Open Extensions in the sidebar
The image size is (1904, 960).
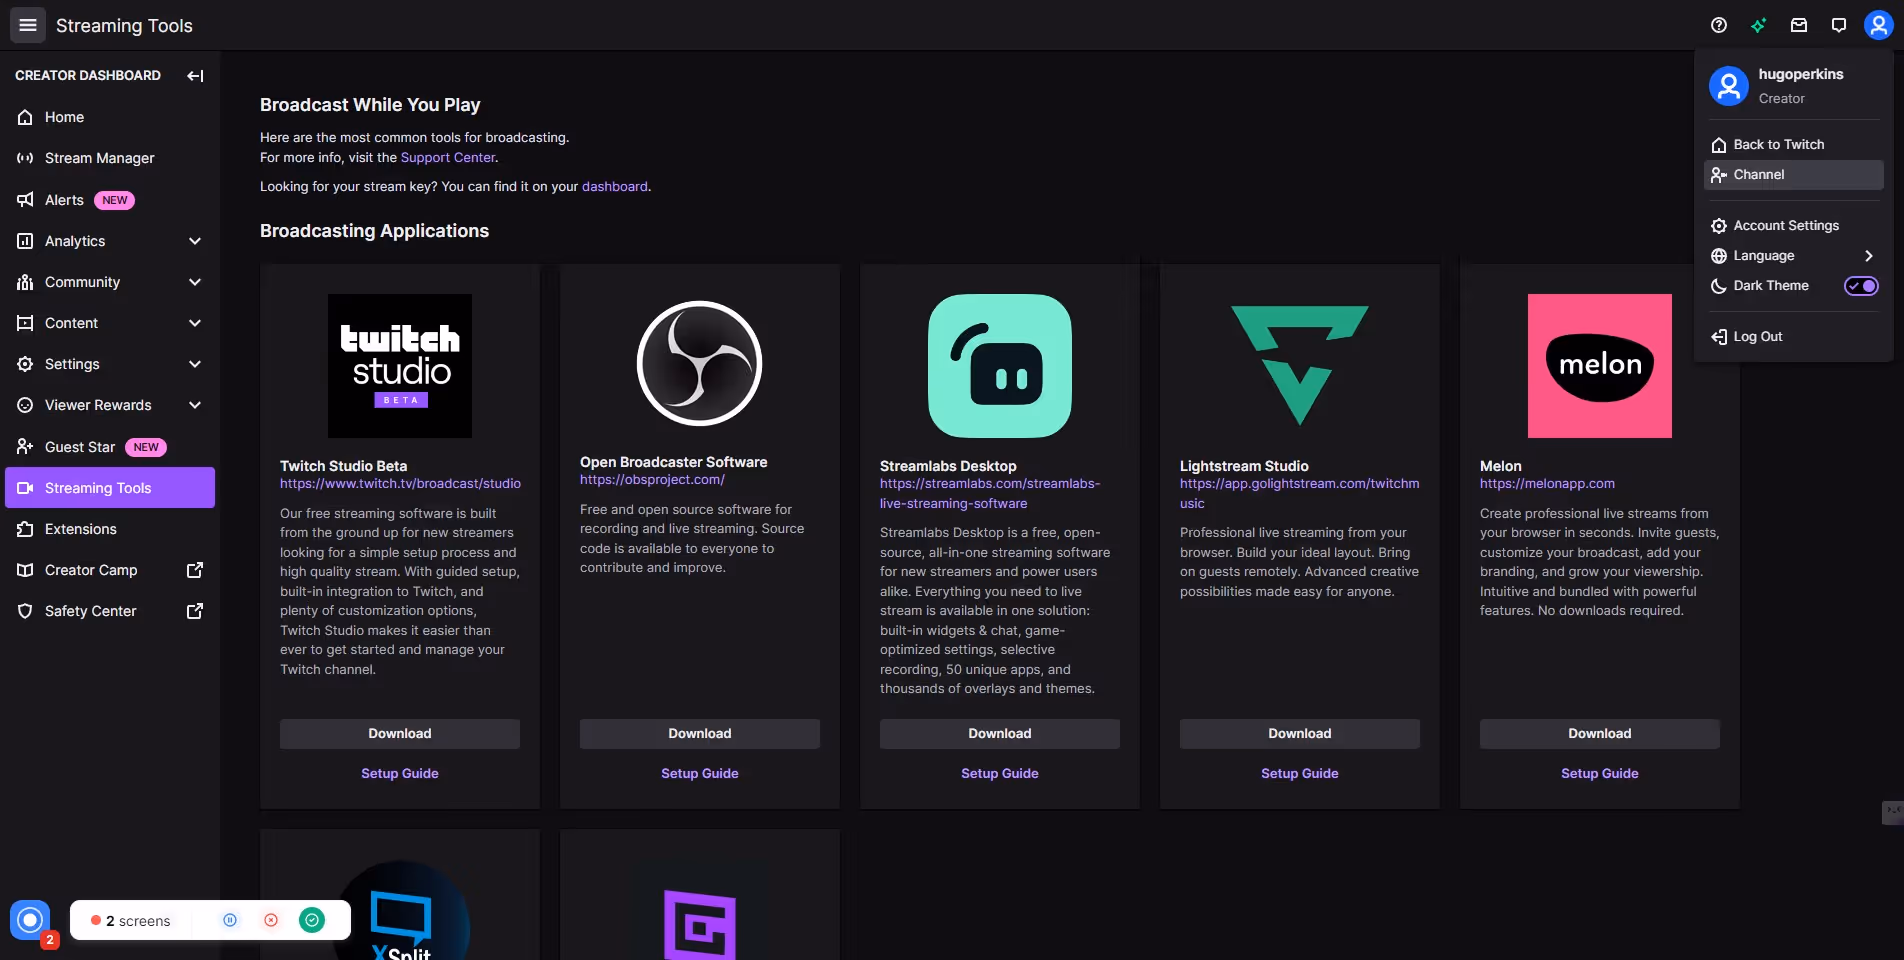(x=110, y=529)
